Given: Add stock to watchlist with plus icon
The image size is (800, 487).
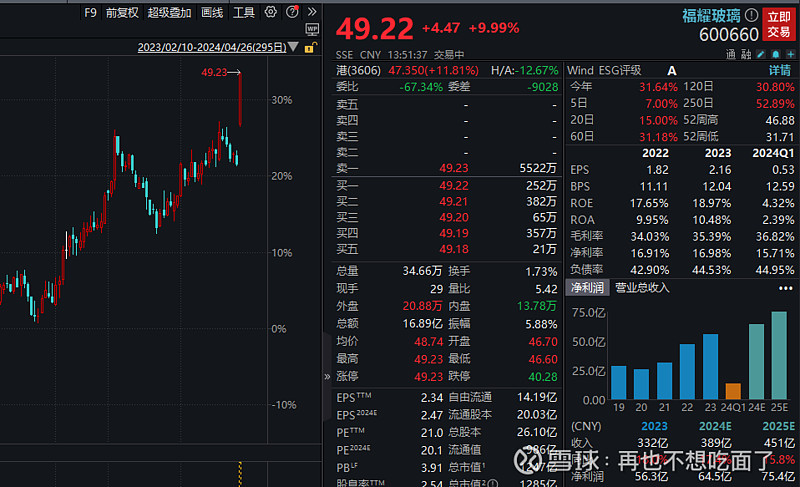Looking at the screenshot, I should (791, 54).
